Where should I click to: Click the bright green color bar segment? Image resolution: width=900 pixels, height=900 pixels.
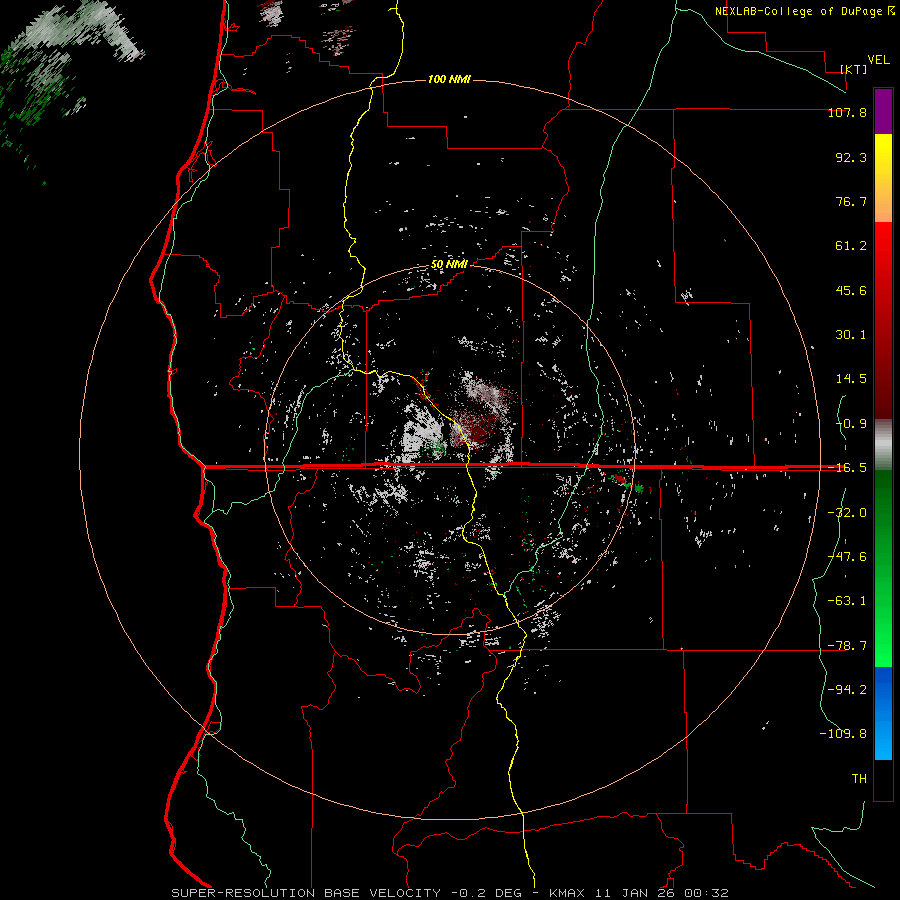(x=883, y=568)
